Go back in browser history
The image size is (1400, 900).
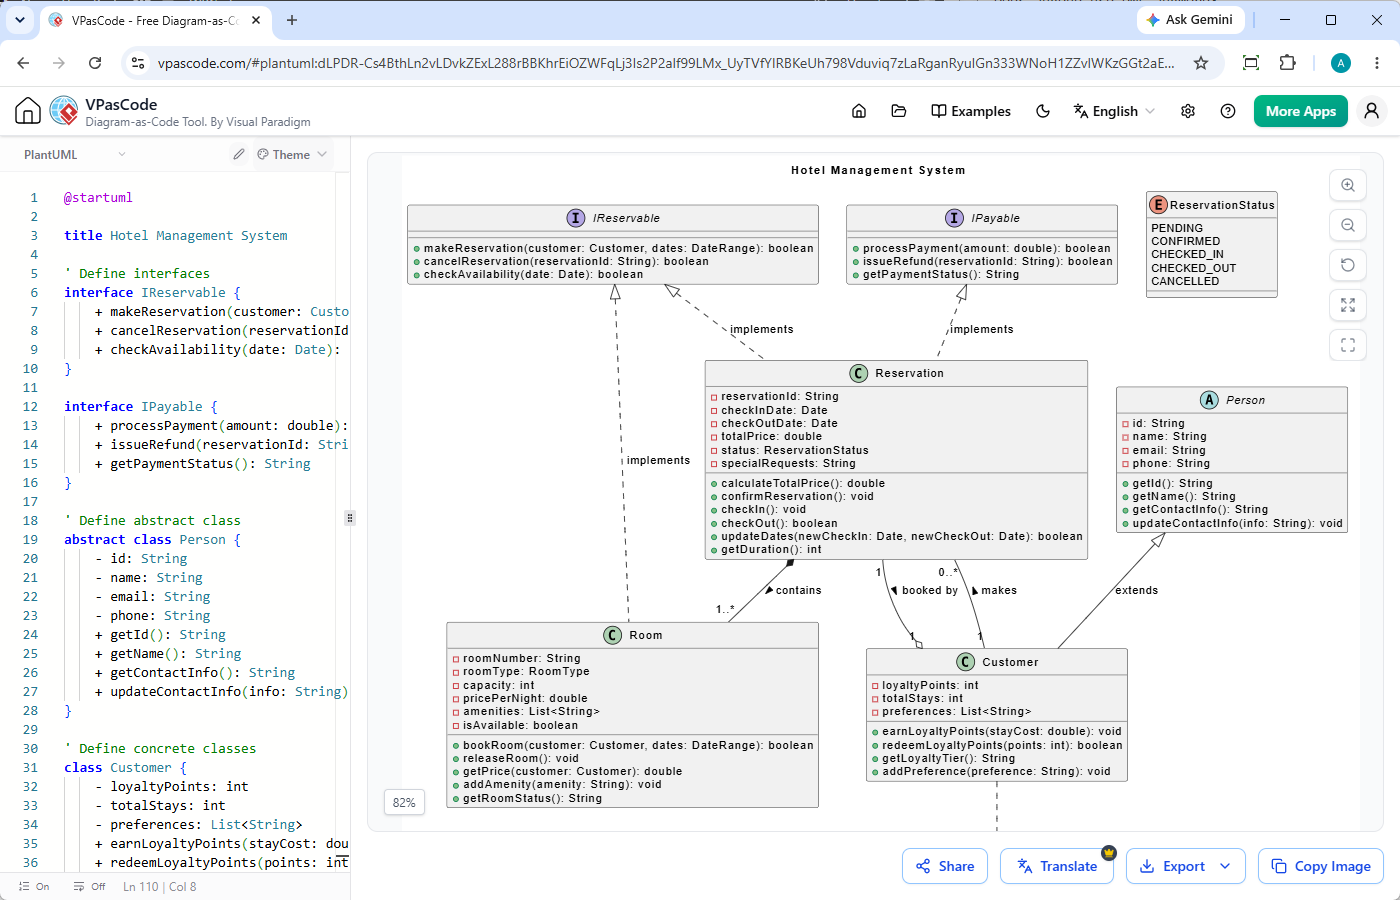click(x=23, y=63)
